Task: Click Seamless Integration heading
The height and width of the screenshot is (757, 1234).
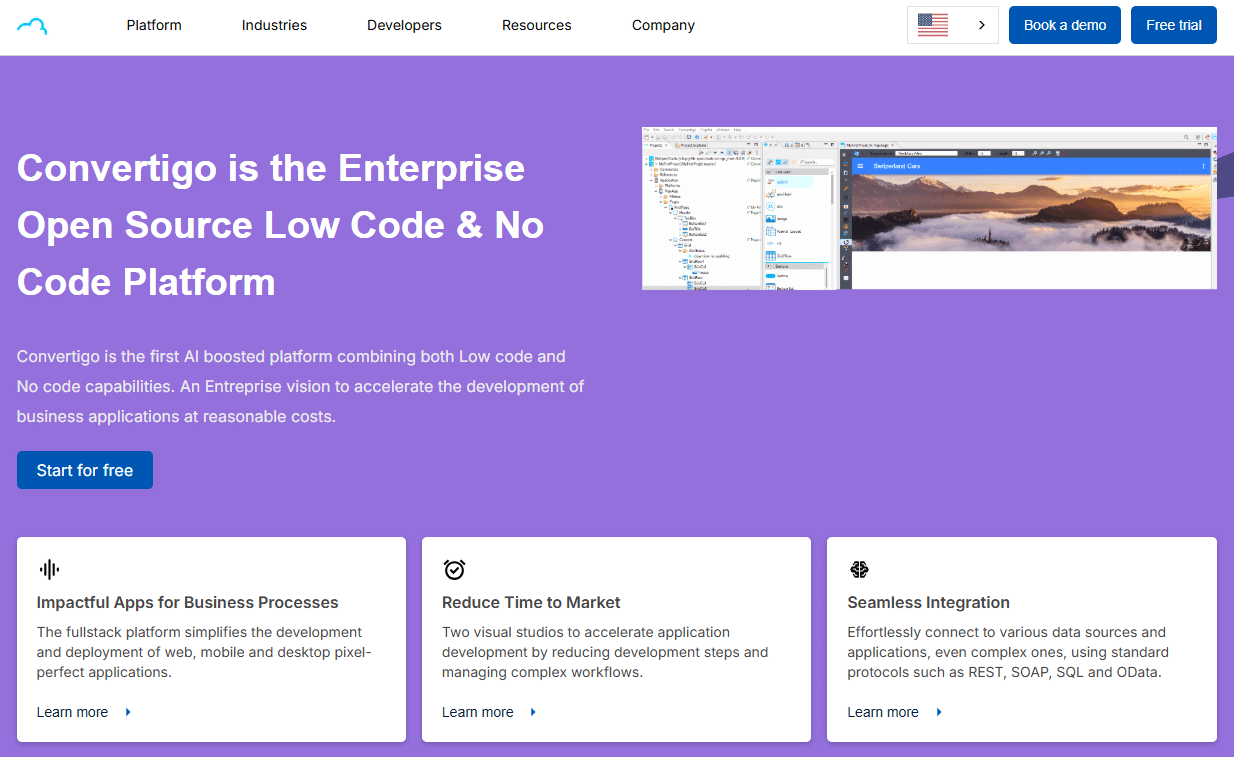Action: (x=928, y=602)
